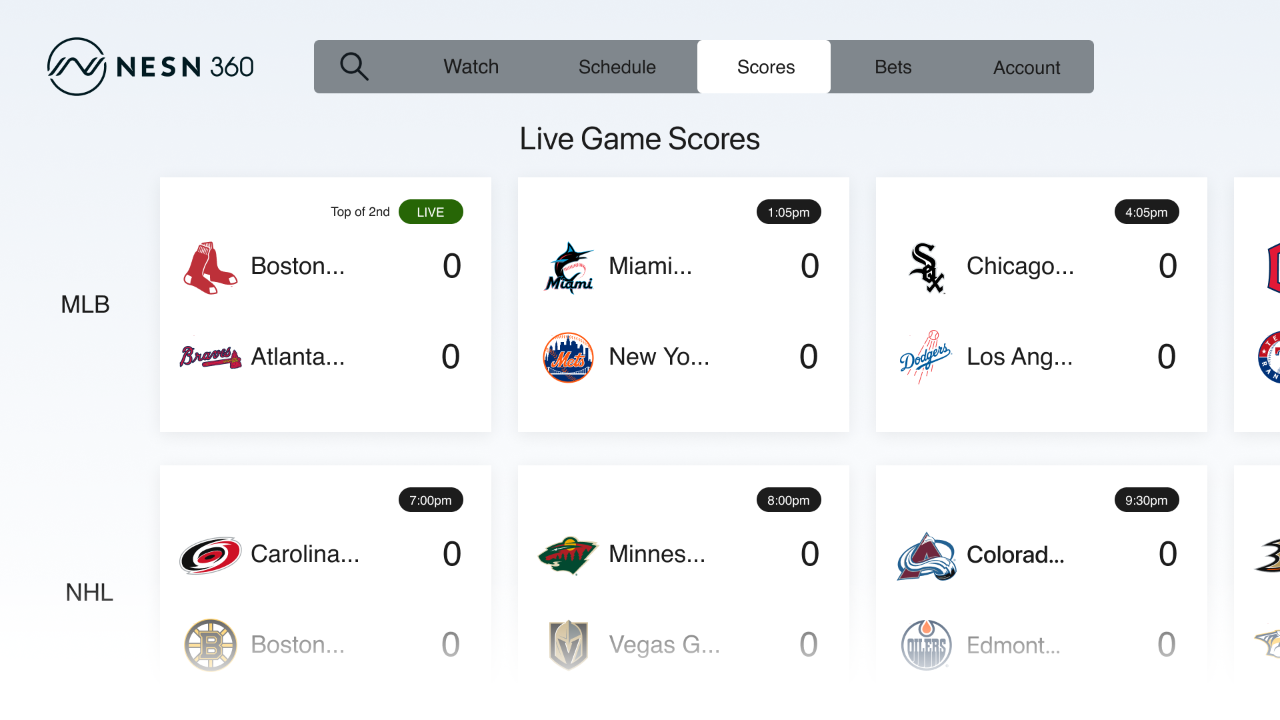This screenshot has height=720, width=1280.
Task: Select the Boston Red Sox logo
Action: pos(210,266)
